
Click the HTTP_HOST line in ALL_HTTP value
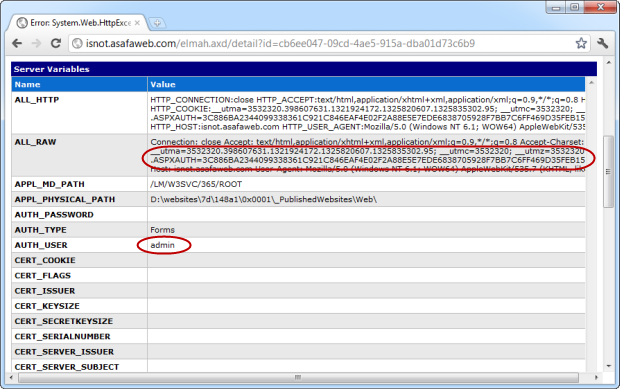click(x=367, y=127)
